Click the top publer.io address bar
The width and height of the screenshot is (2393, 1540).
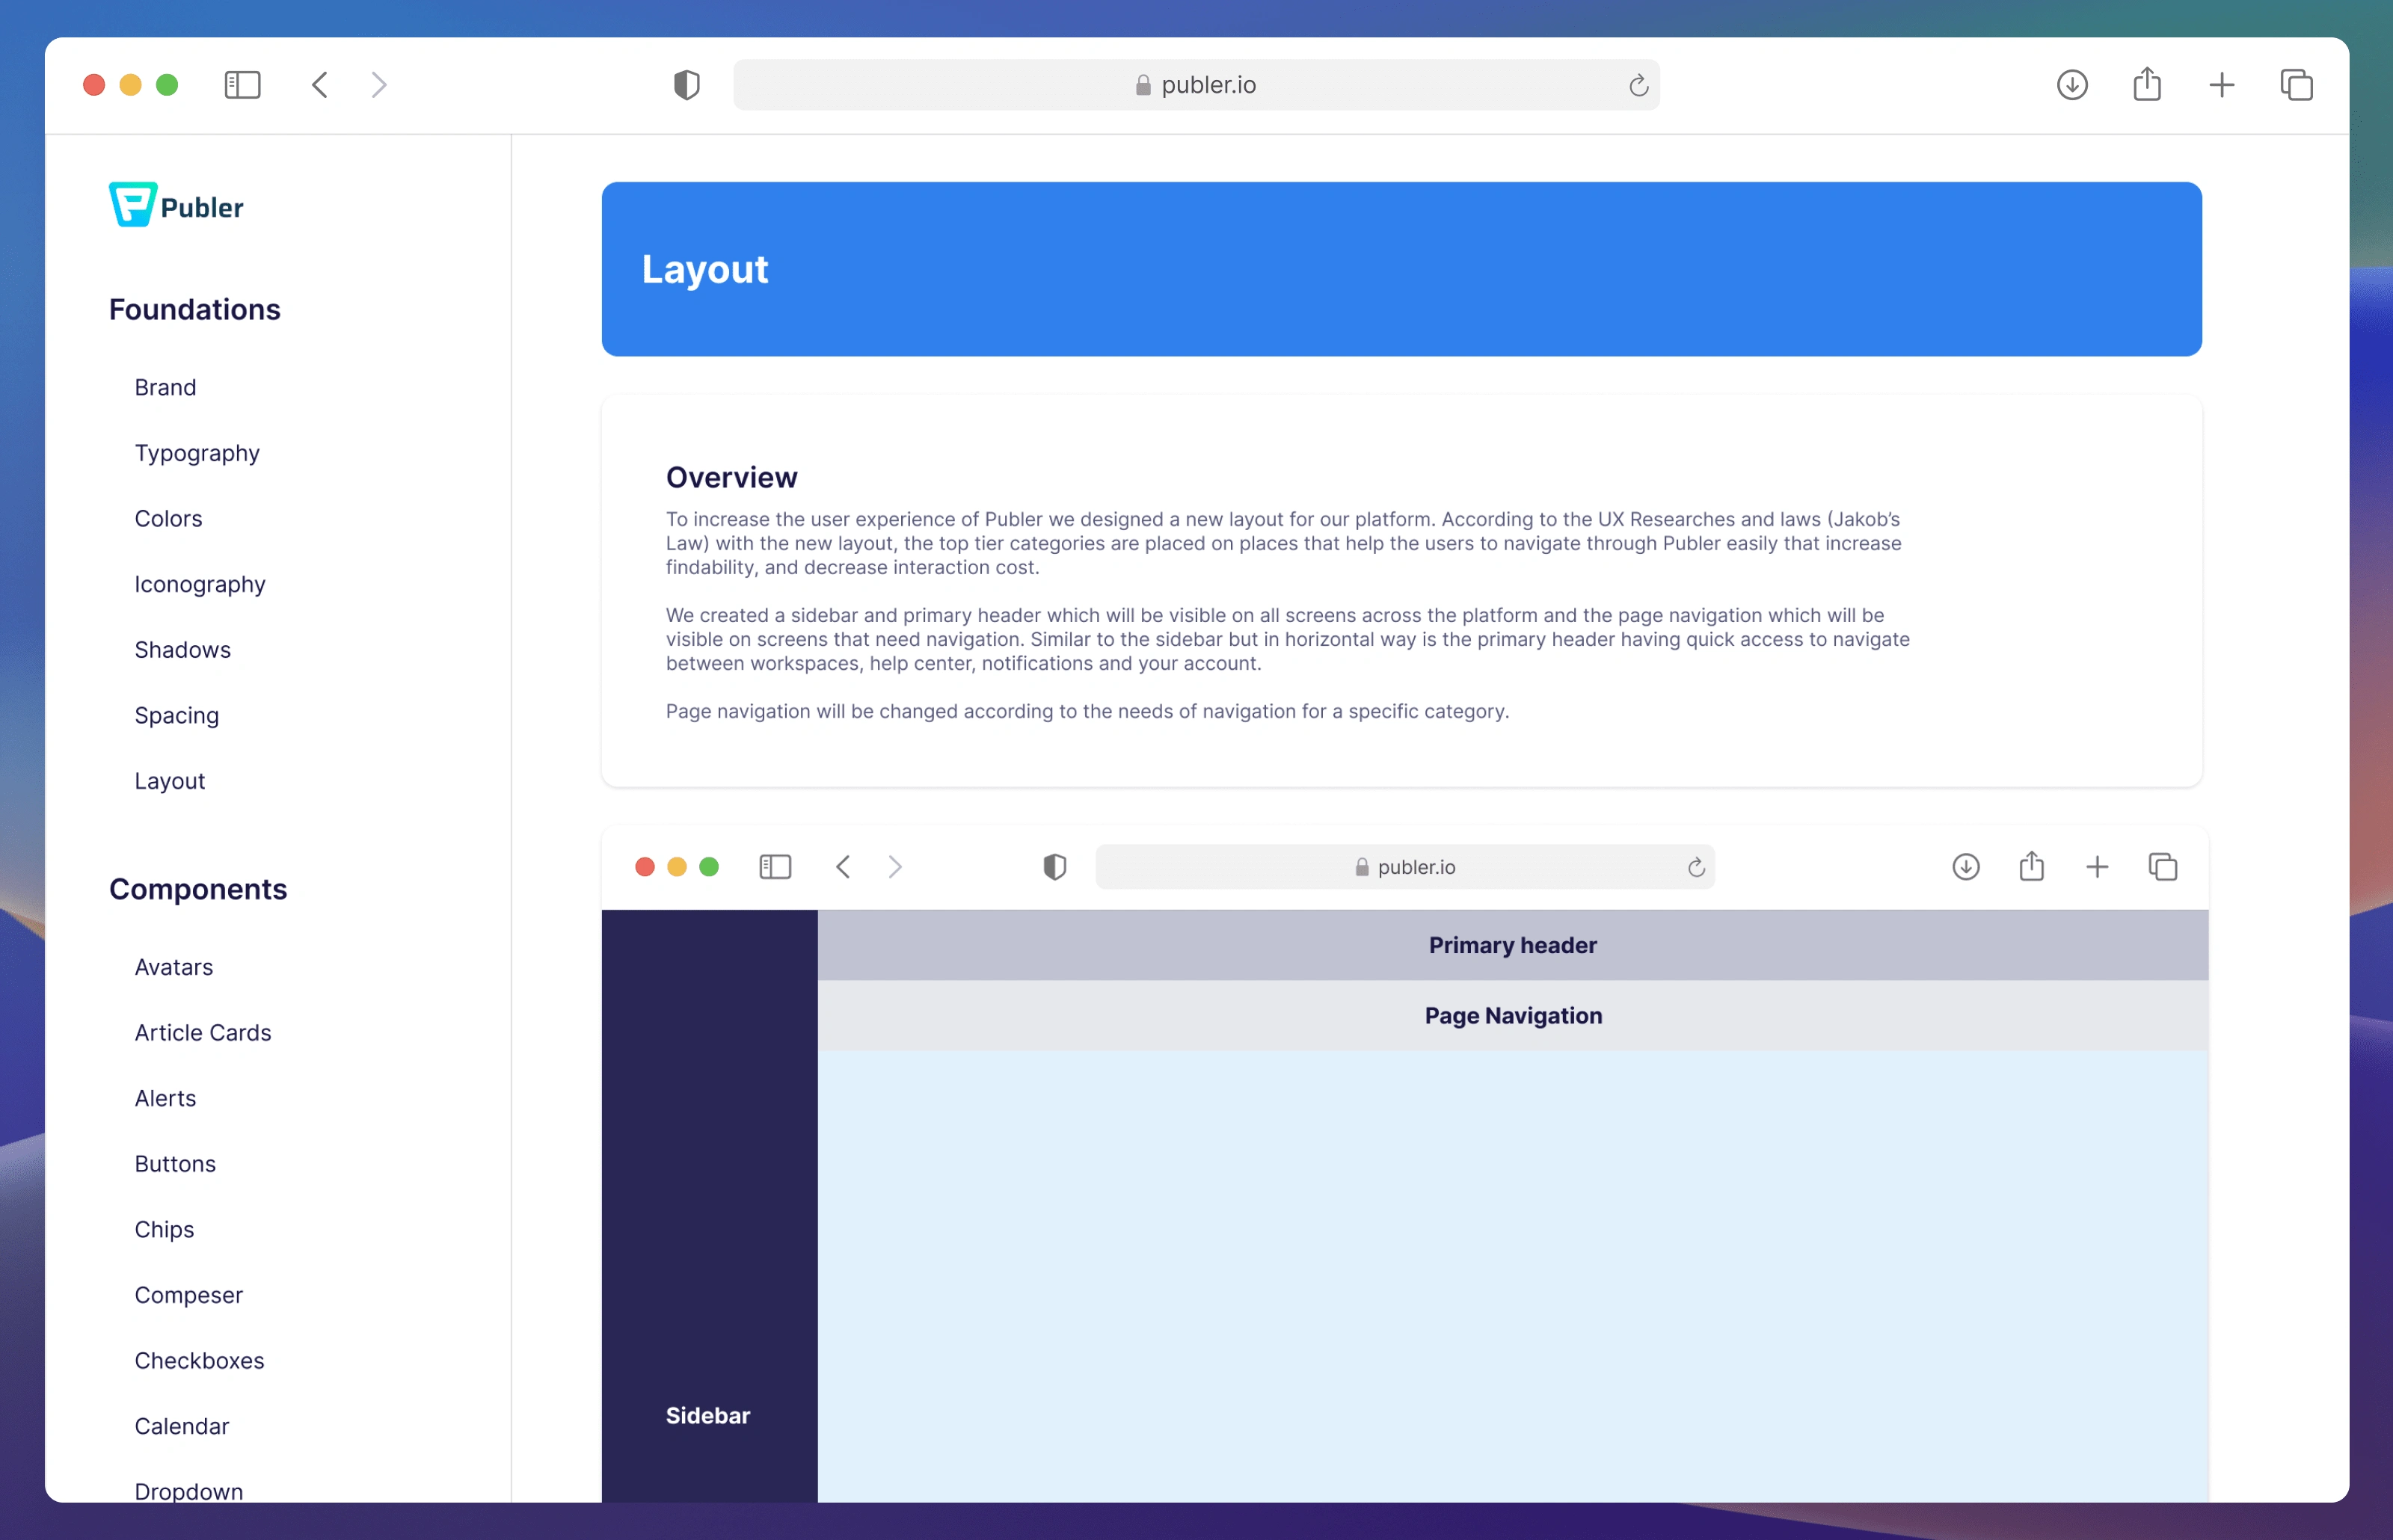[x=1196, y=85]
